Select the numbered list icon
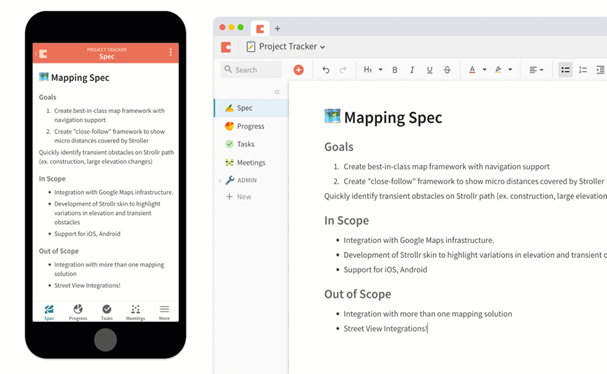 [x=583, y=70]
